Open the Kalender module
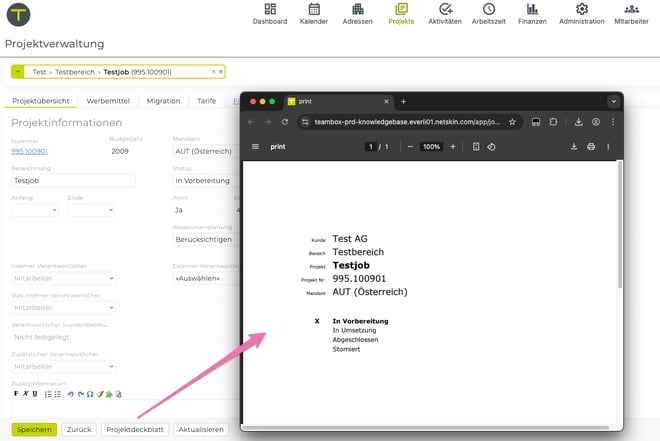 point(314,14)
